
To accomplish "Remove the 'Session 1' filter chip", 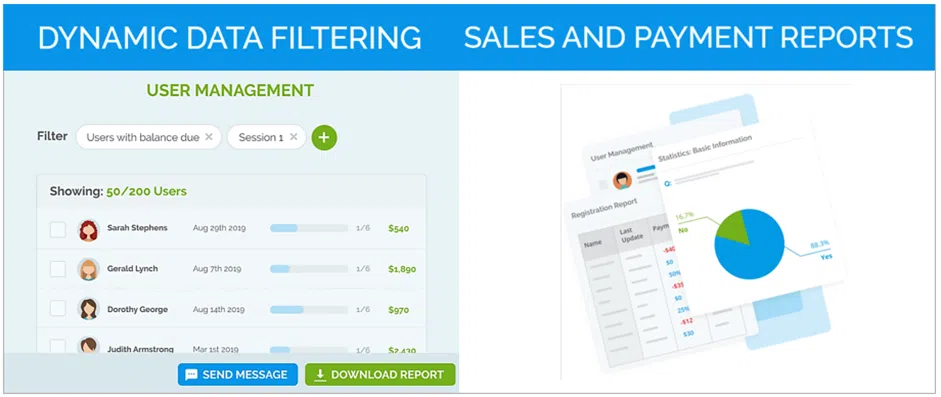I will click(x=293, y=137).
